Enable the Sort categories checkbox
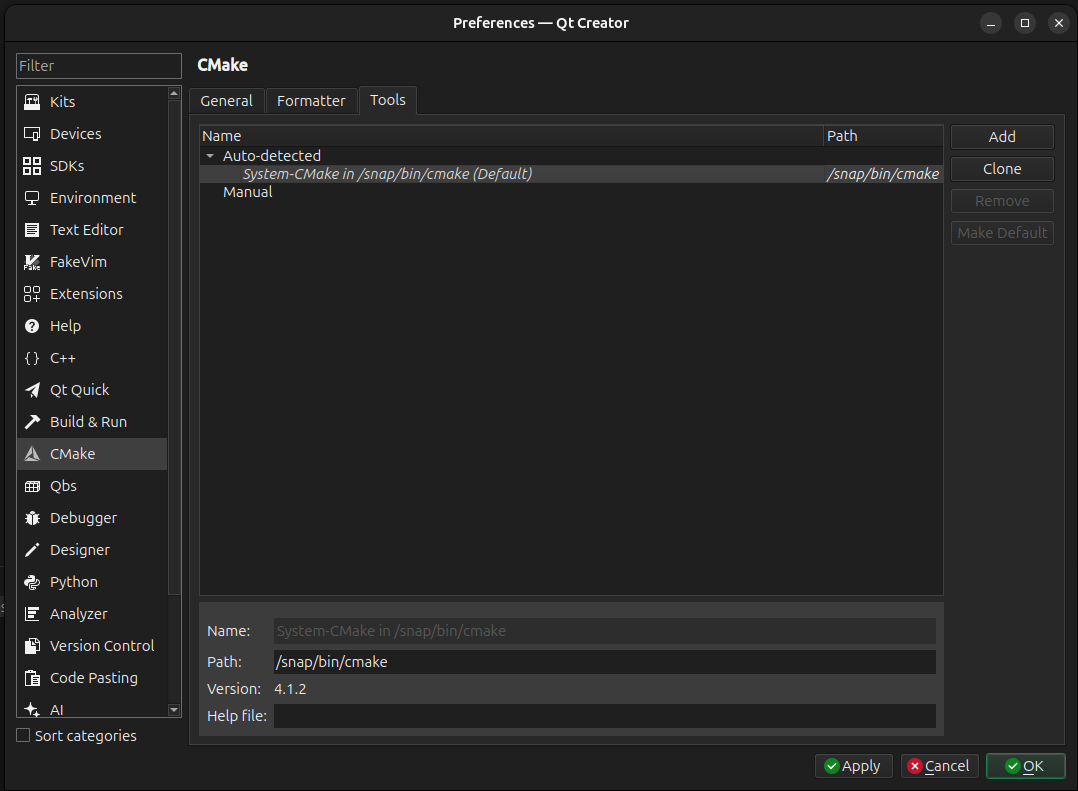Viewport: 1078px width, 791px height. click(x=24, y=736)
